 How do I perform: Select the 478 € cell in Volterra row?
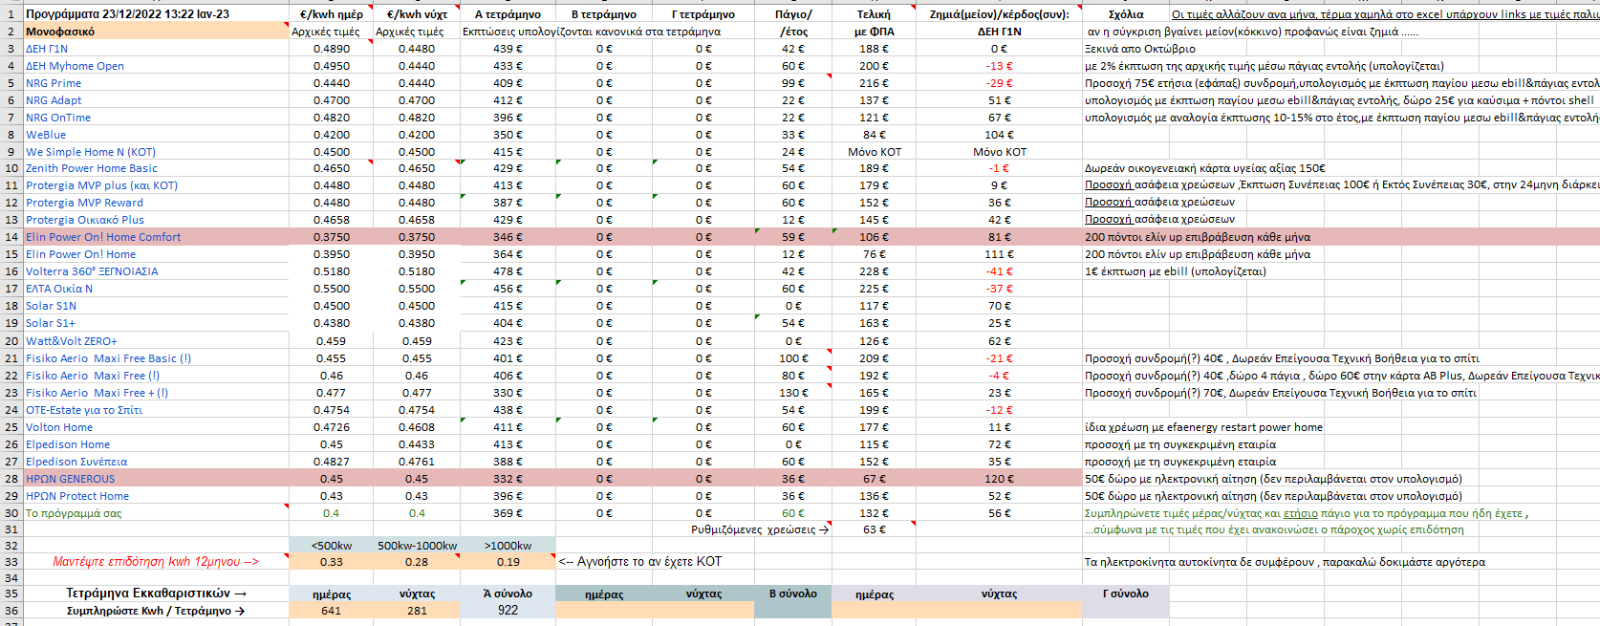pyautogui.click(x=507, y=271)
